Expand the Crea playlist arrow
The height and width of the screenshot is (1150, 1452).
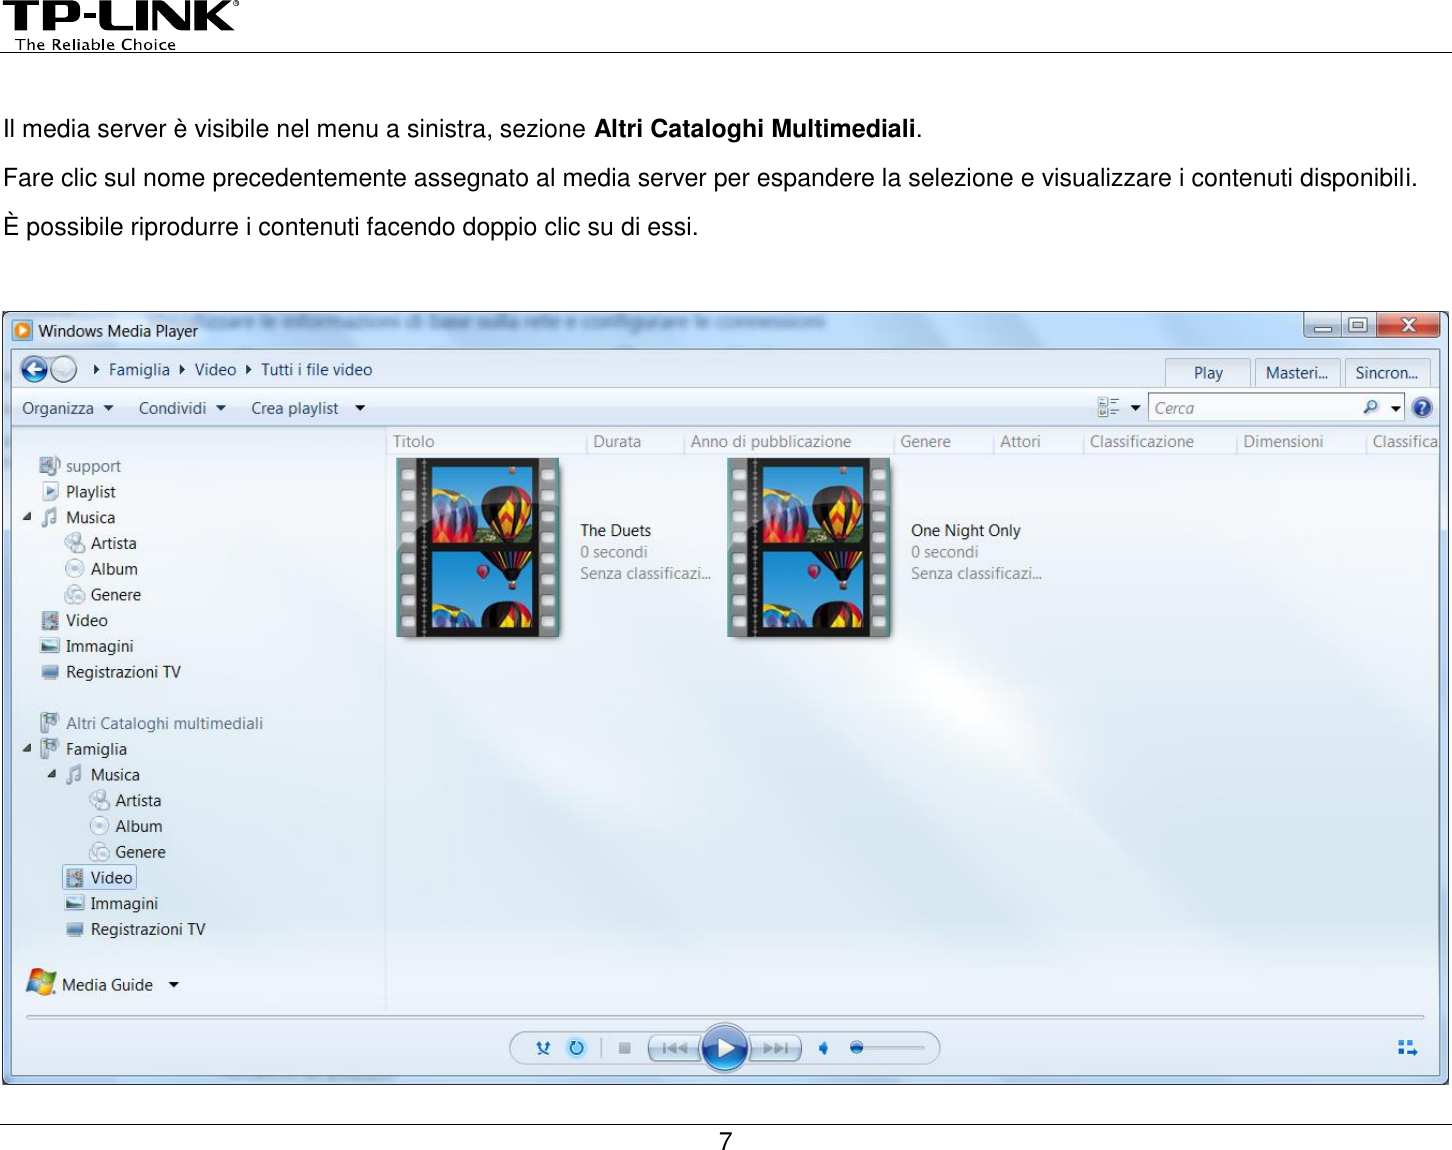(360, 408)
